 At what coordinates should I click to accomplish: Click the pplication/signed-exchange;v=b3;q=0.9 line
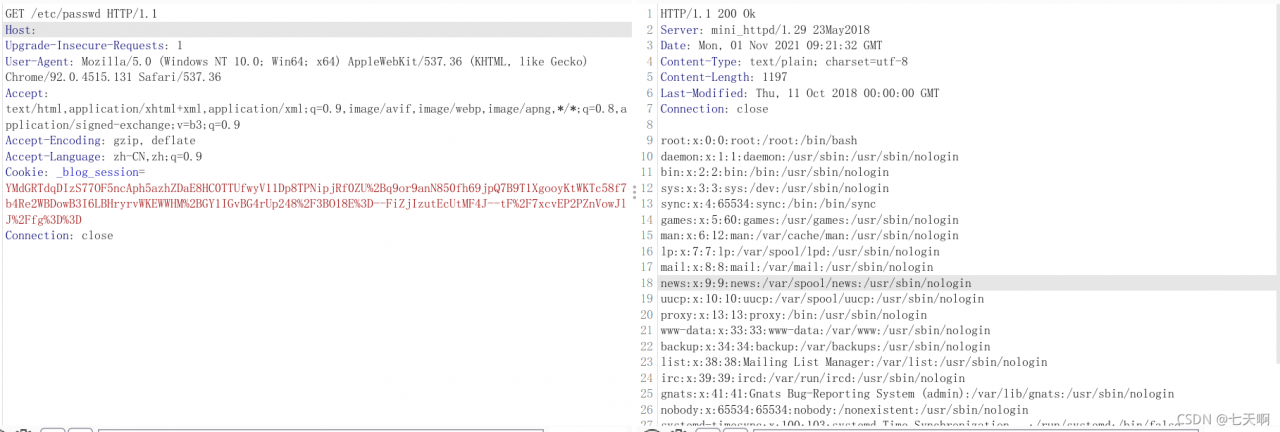coord(123,125)
